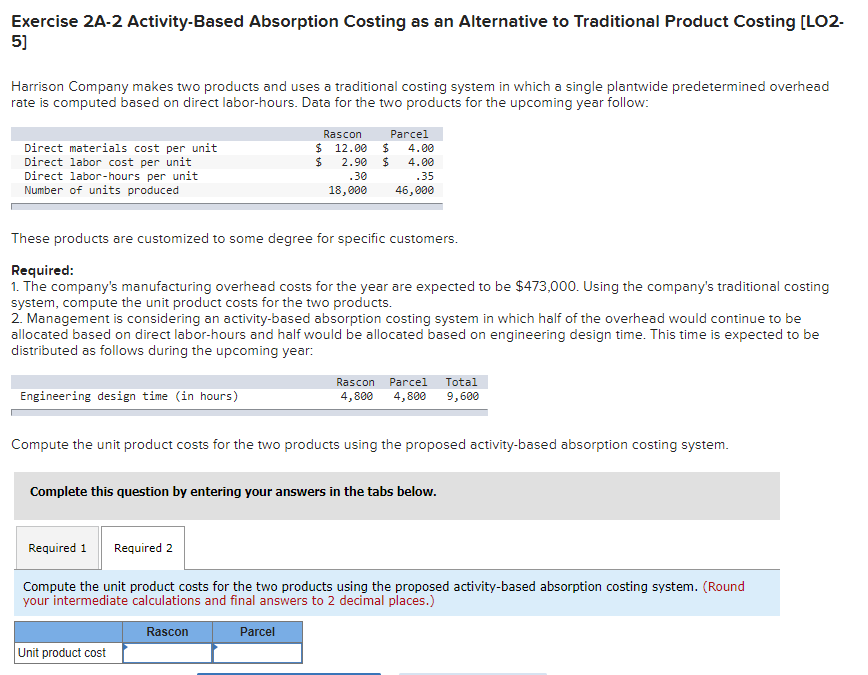Click the blue underline below the answer table
The height and width of the screenshot is (675, 868).
coord(288,673)
